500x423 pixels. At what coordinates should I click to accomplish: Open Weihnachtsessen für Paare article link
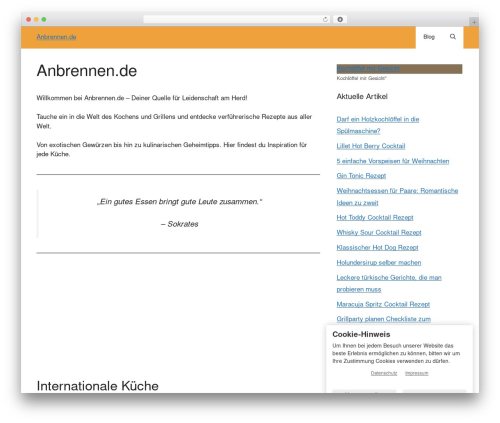397,197
